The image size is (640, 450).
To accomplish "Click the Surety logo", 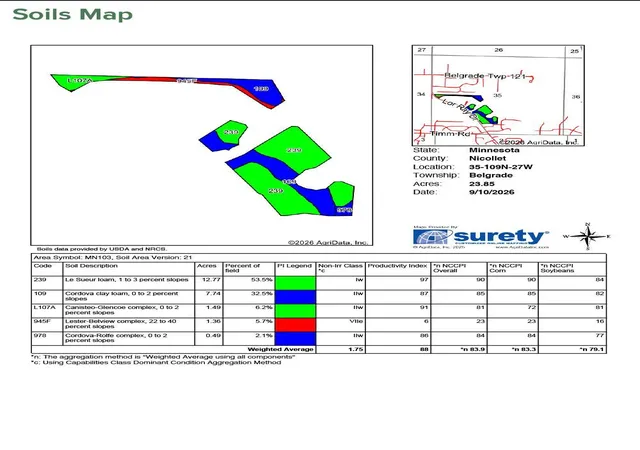I will (x=480, y=237).
